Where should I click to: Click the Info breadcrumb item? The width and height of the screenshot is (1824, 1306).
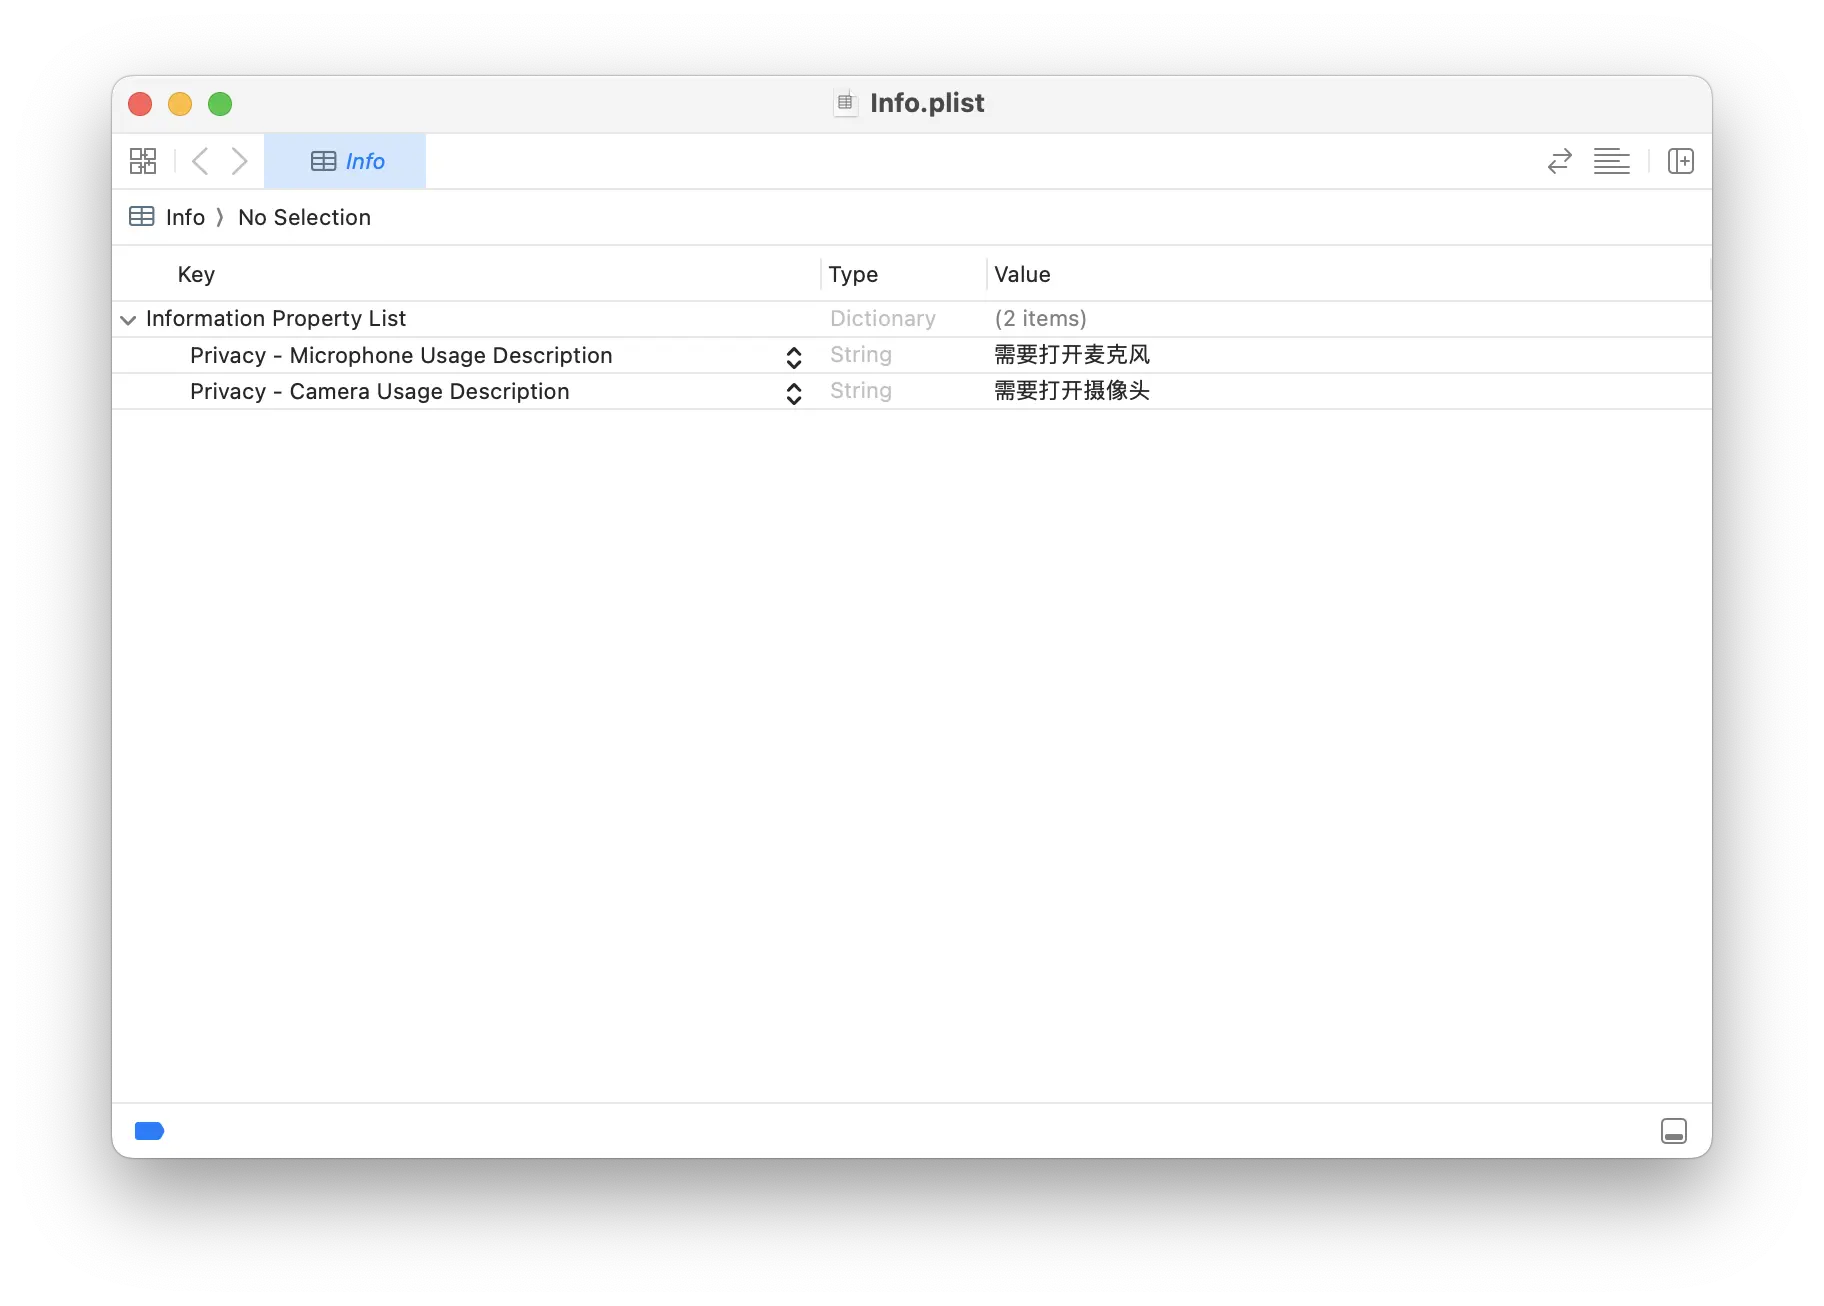[185, 217]
